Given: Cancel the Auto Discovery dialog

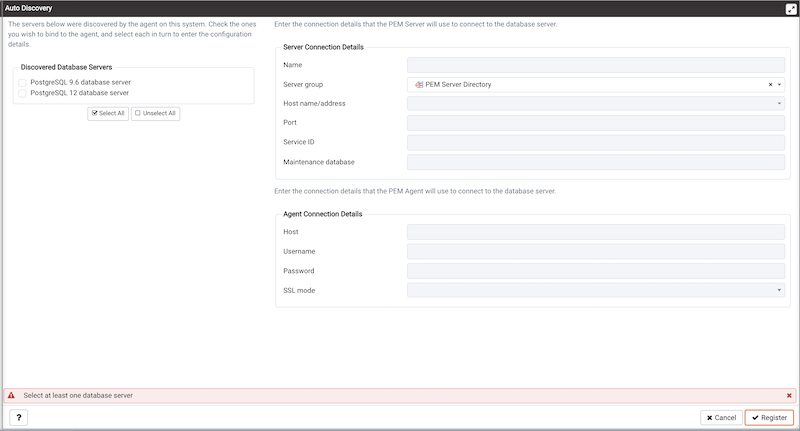Looking at the screenshot, I should click(721, 417).
